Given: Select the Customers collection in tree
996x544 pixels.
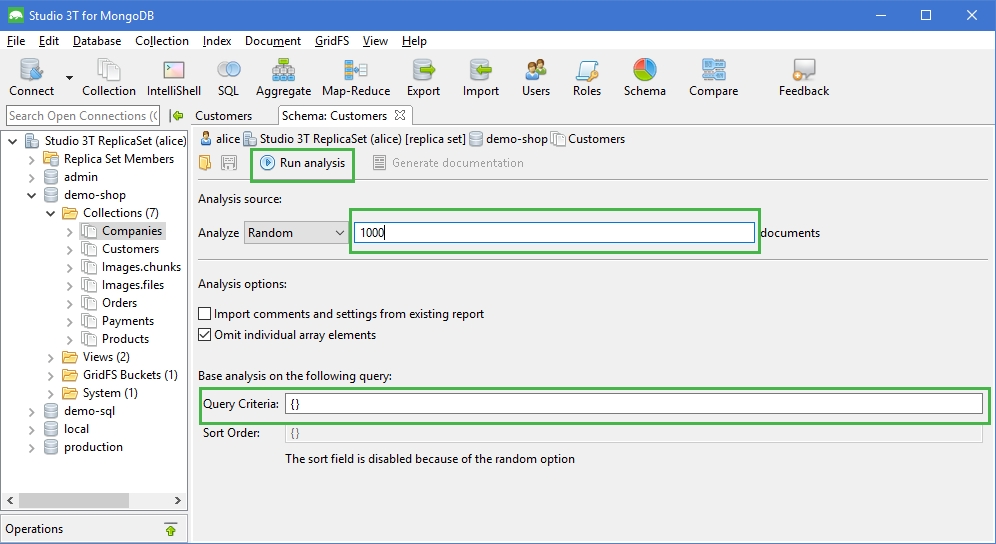Looking at the screenshot, I should click(130, 249).
